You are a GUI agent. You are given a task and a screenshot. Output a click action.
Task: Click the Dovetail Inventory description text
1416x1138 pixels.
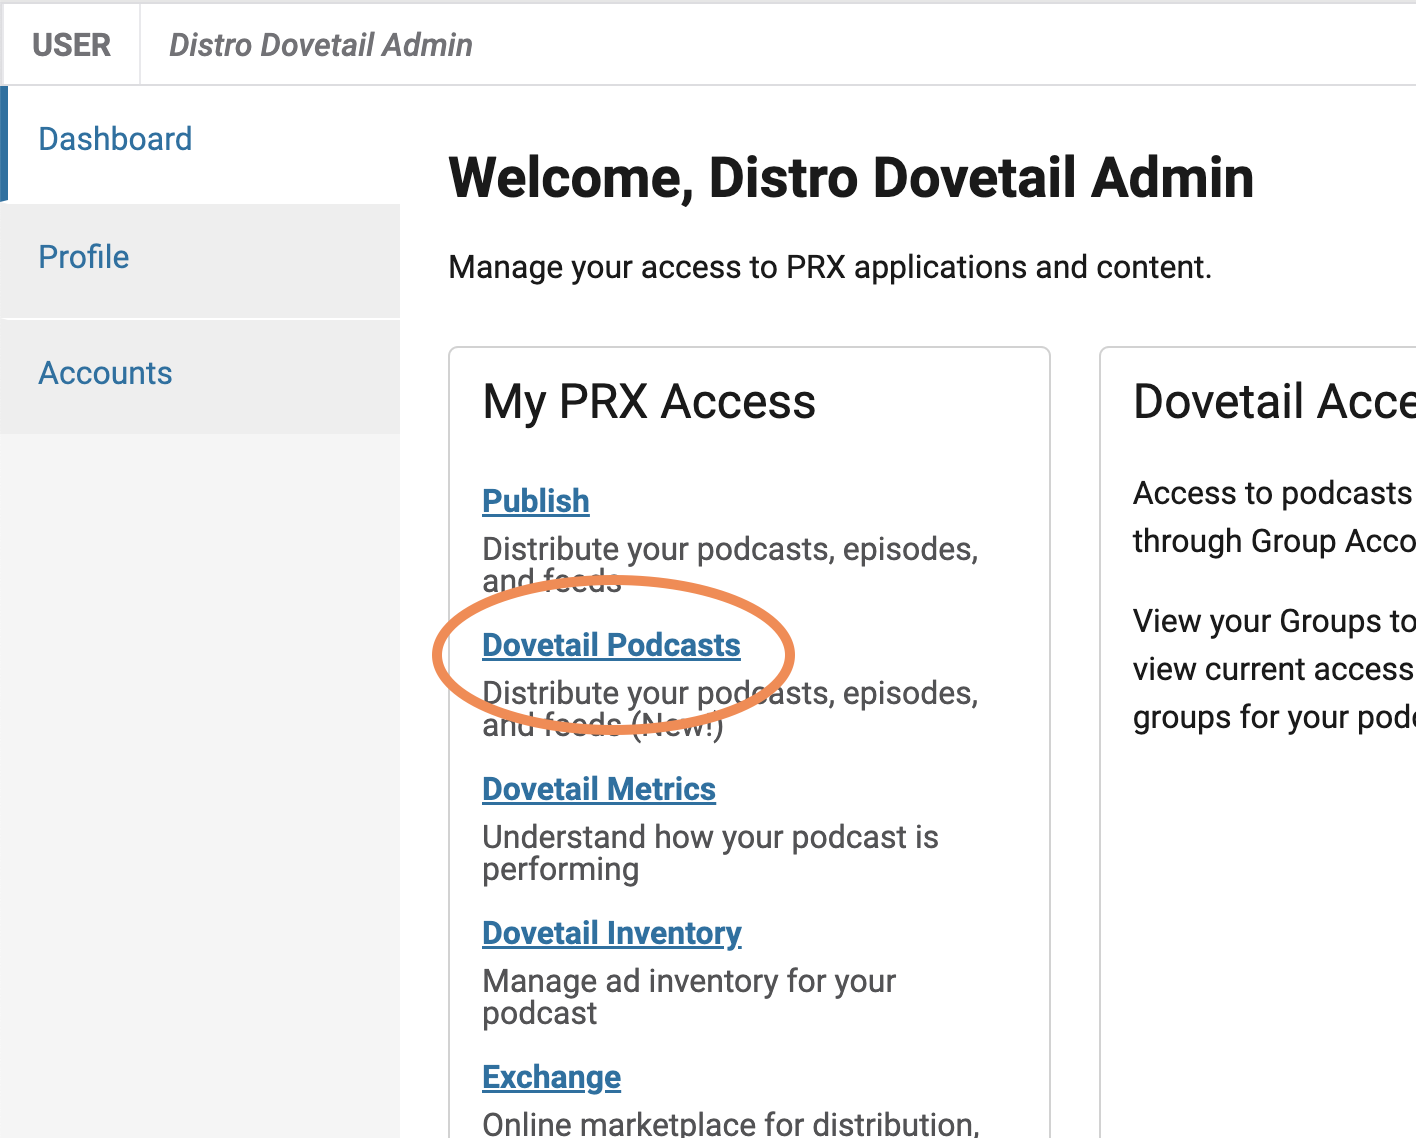tap(689, 996)
